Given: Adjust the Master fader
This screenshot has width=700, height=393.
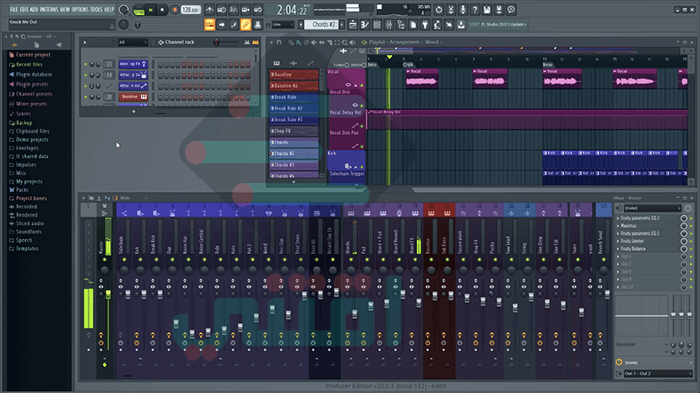Looking at the screenshot, I should point(108,294).
